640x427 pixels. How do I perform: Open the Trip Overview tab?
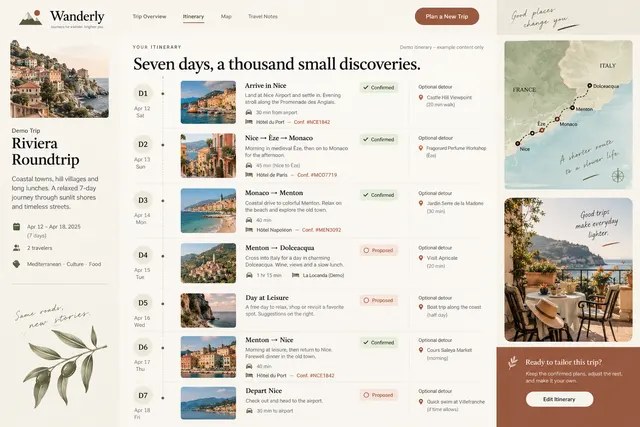tap(149, 17)
